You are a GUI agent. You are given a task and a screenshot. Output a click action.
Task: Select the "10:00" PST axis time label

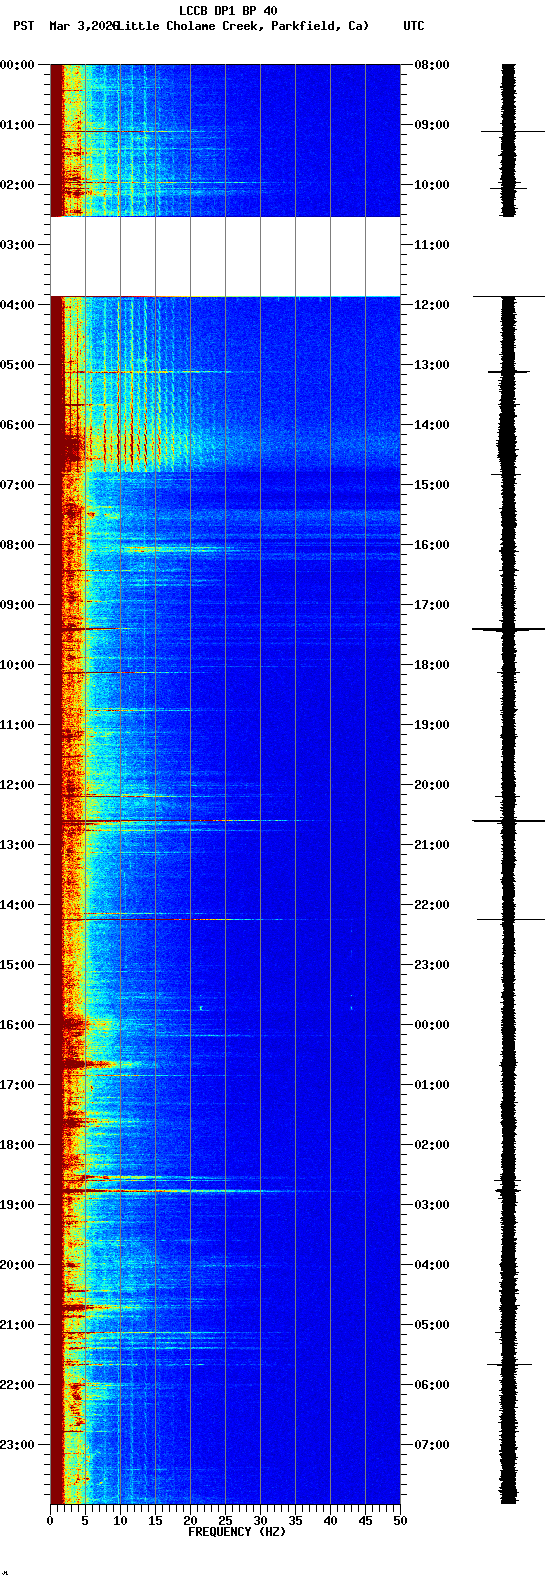point(17,665)
